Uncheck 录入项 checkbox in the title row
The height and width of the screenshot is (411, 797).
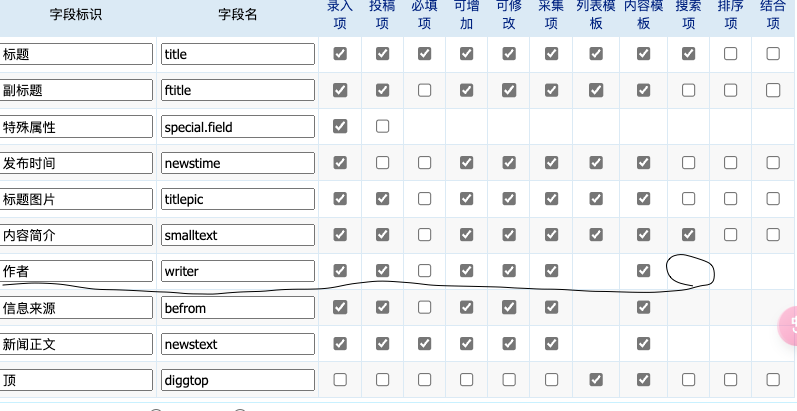(x=340, y=53)
